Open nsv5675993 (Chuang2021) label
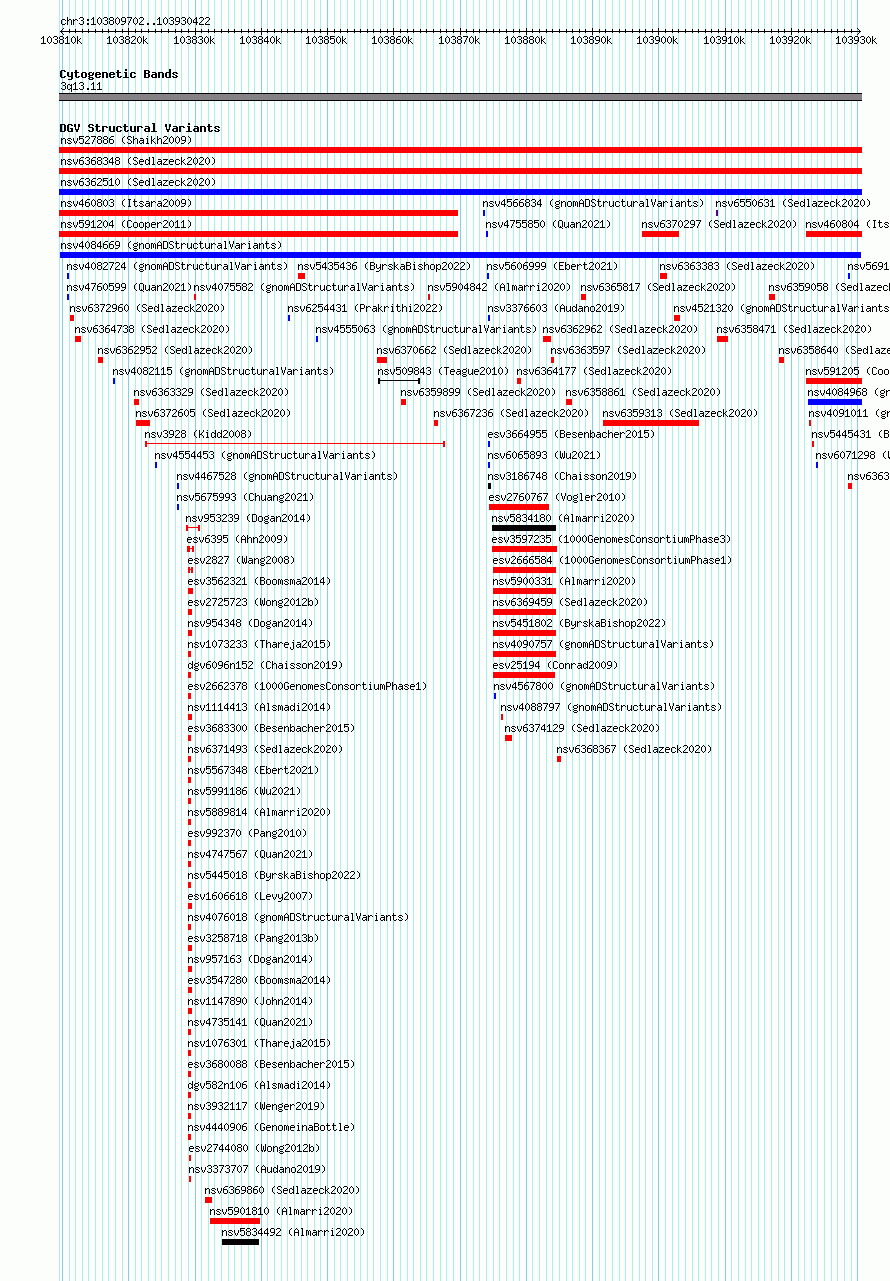The height and width of the screenshot is (1281, 890). click(245, 497)
